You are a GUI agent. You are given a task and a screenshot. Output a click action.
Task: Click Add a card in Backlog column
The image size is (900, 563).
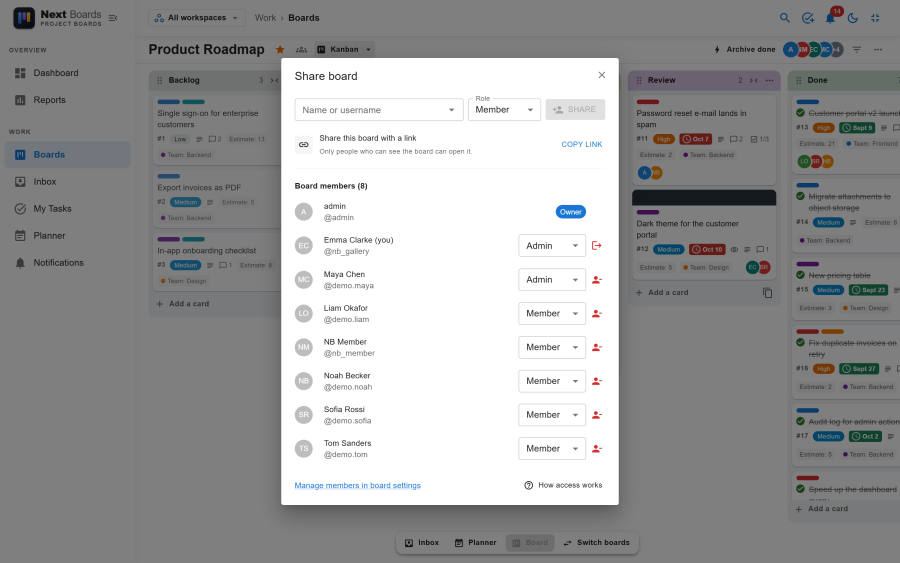[183, 304]
